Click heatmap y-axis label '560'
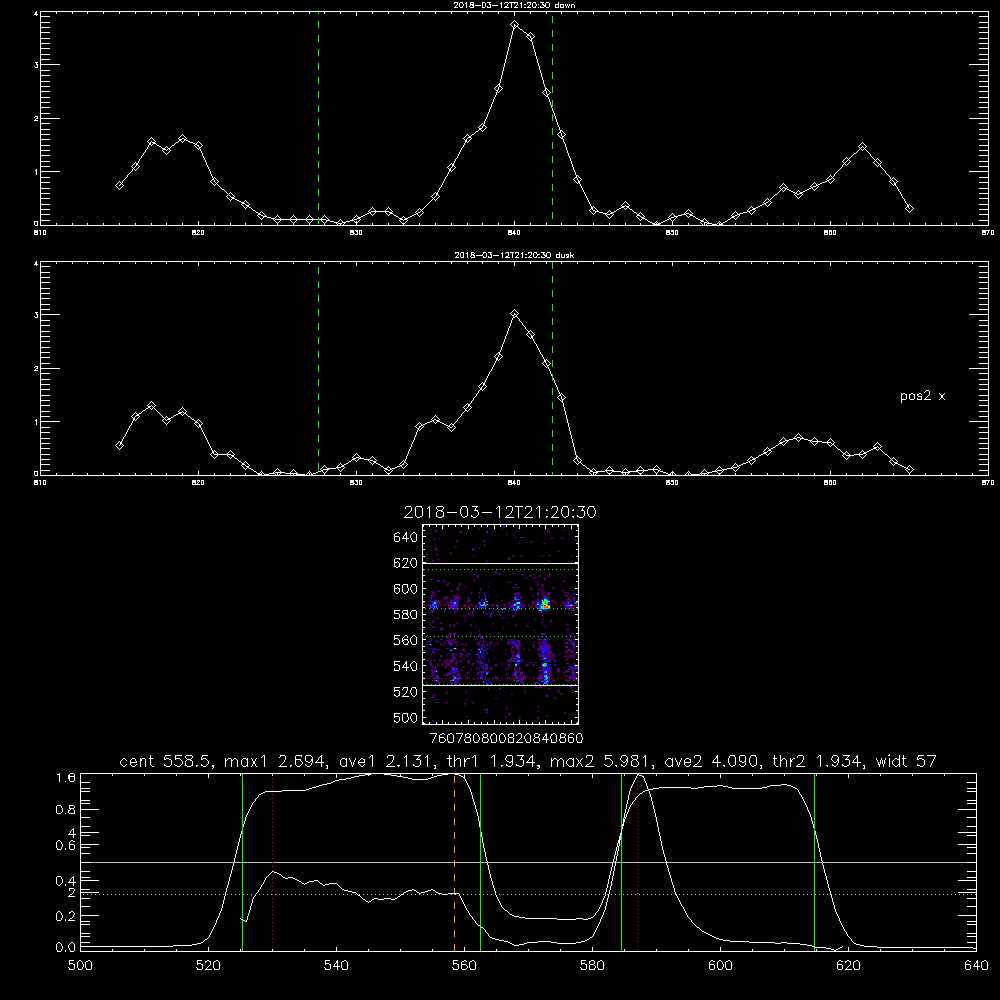Screen dimensions: 1000x1000 406,640
